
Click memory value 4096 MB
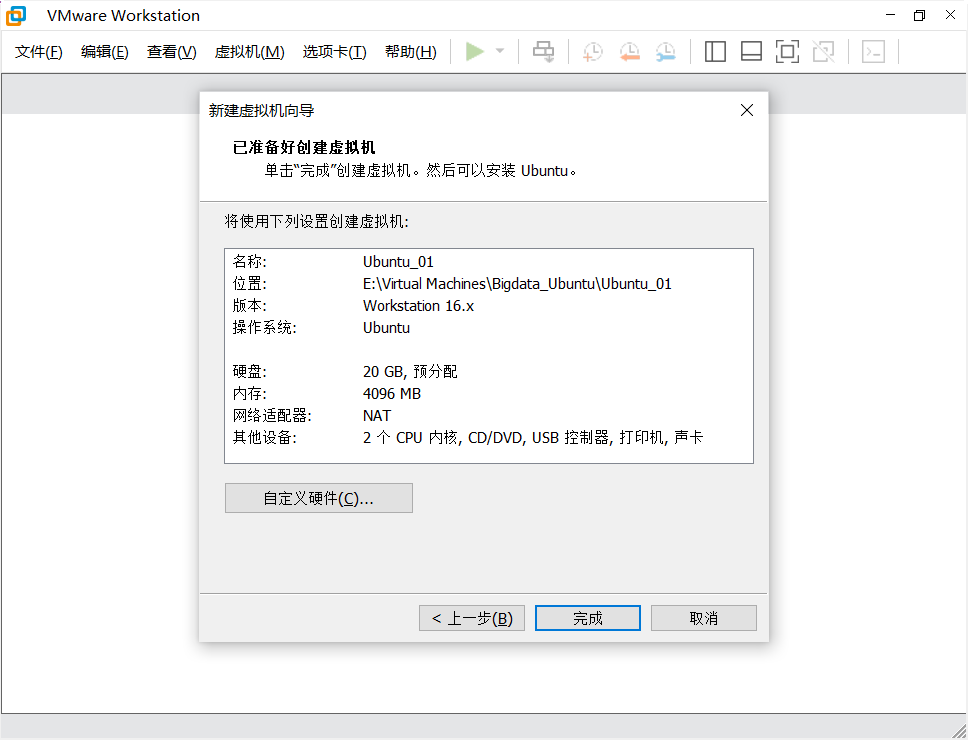pos(392,394)
